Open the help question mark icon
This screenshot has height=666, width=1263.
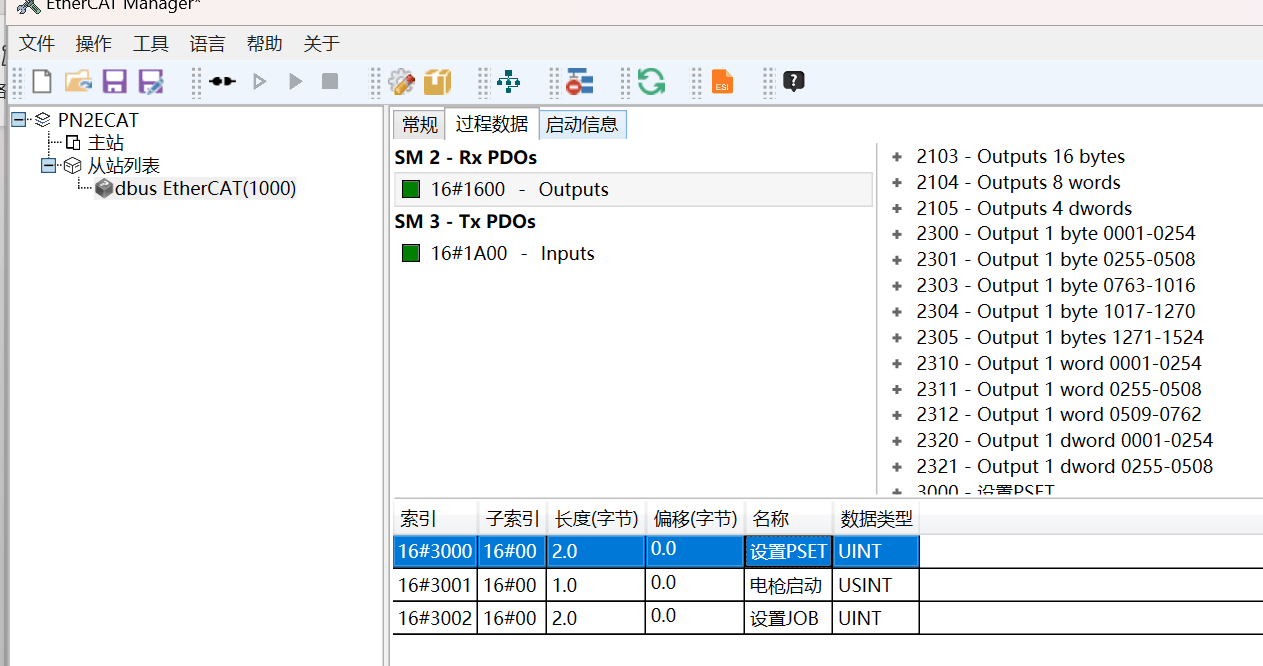[794, 81]
